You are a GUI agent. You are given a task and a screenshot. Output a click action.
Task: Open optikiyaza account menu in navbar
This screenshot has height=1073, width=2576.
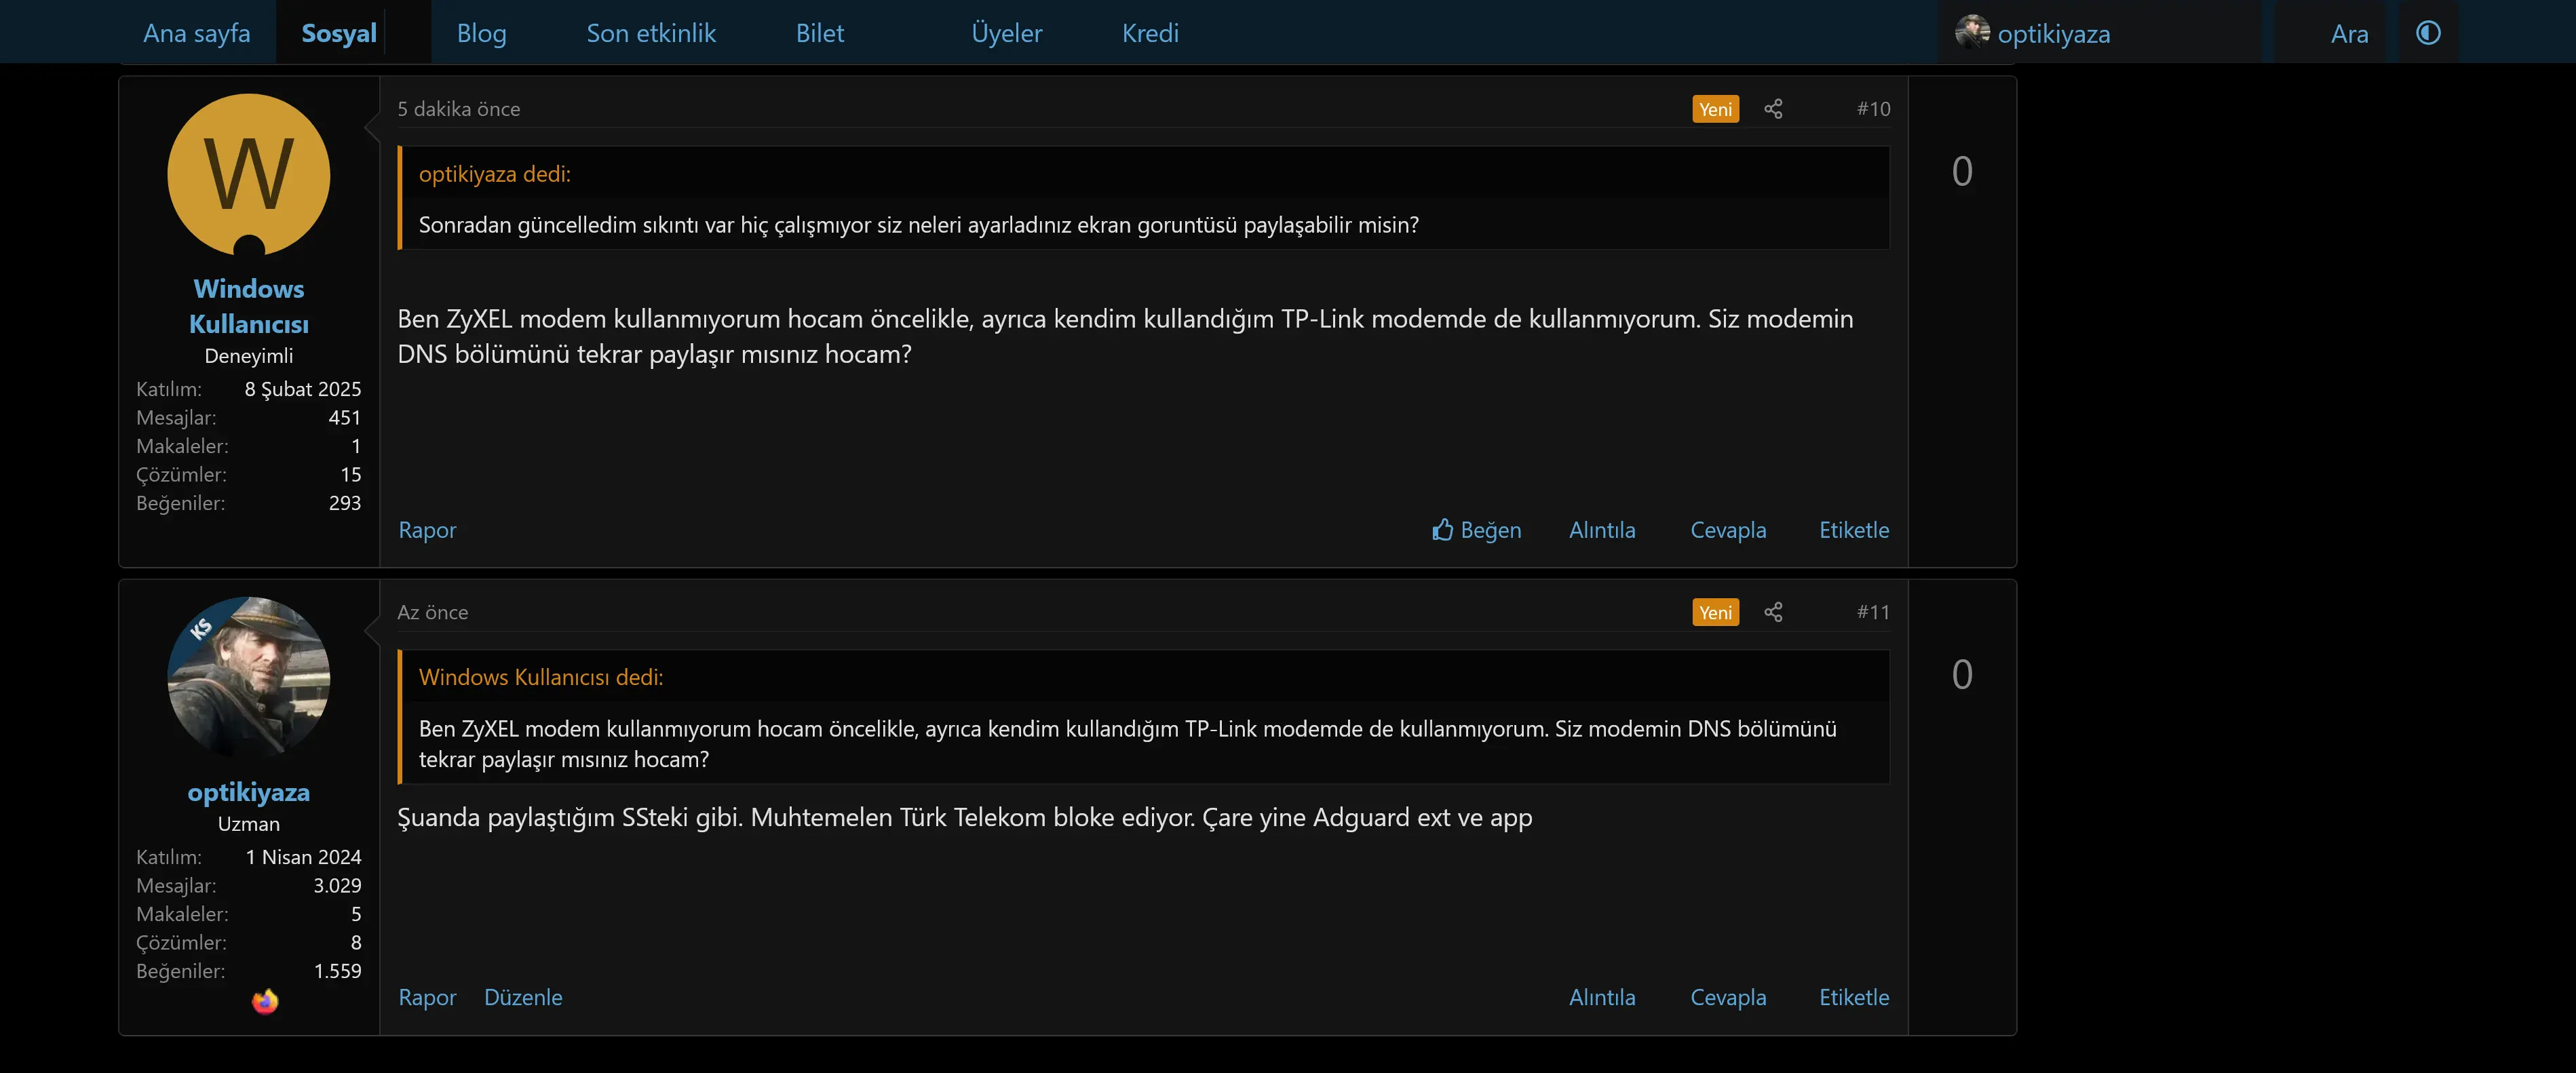pos(2054,34)
